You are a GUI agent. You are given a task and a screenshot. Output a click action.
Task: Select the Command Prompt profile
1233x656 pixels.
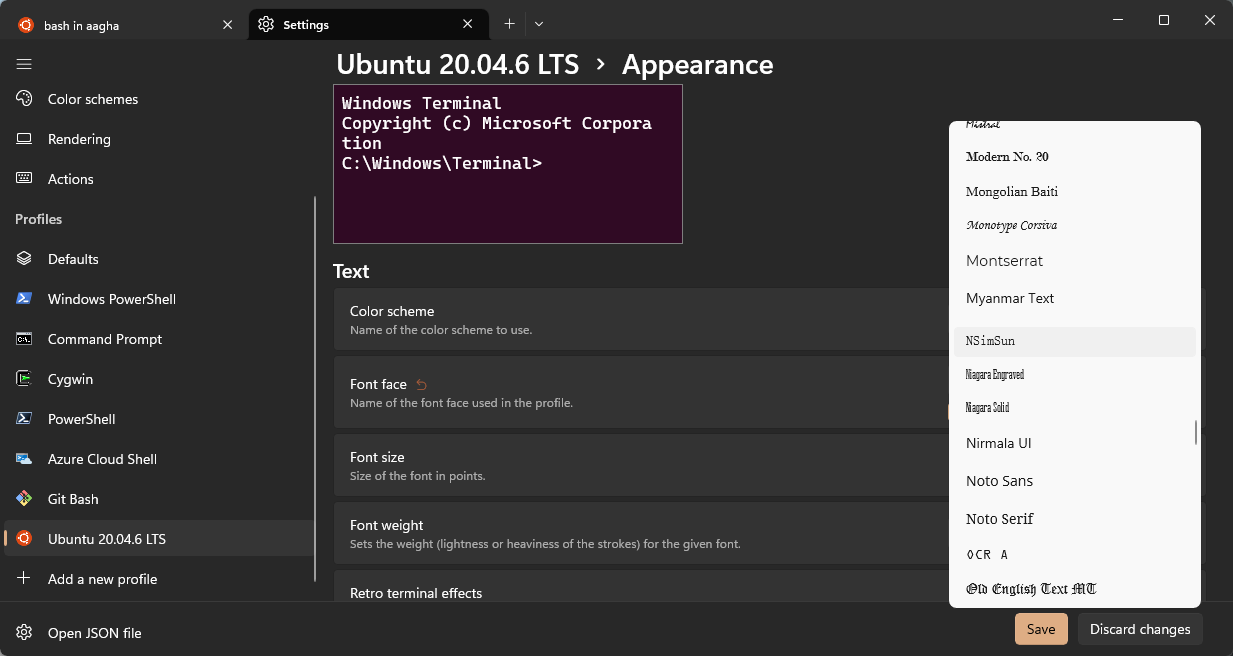click(158, 339)
